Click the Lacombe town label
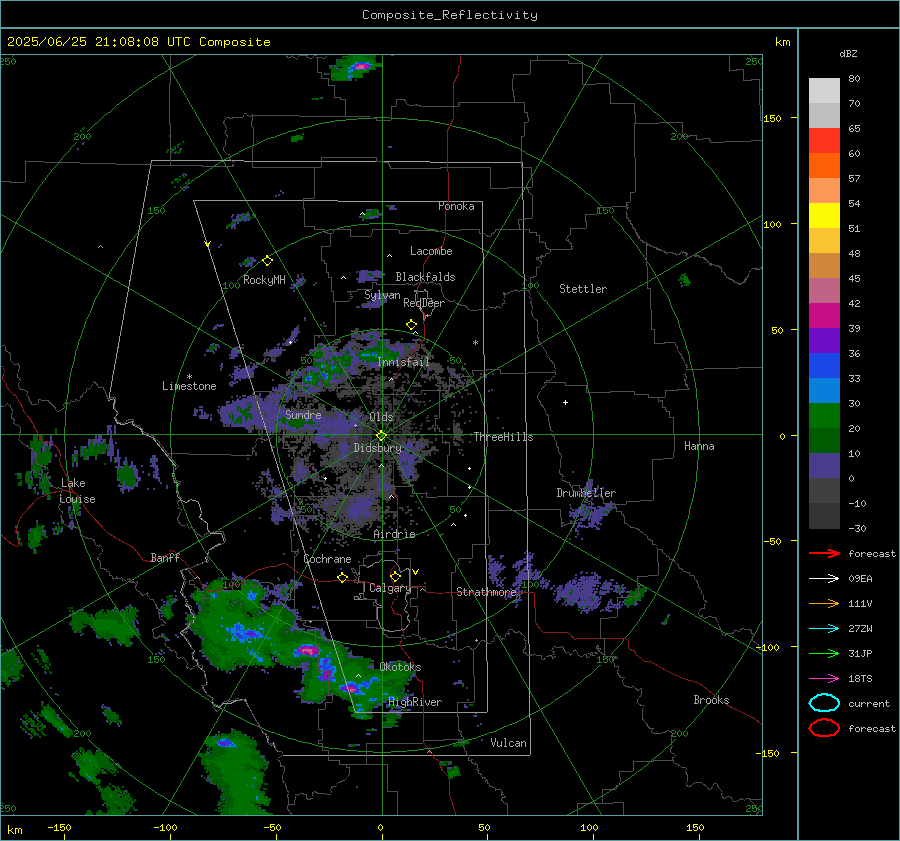Viewport: 900px width, 841px height. (431, 251)
